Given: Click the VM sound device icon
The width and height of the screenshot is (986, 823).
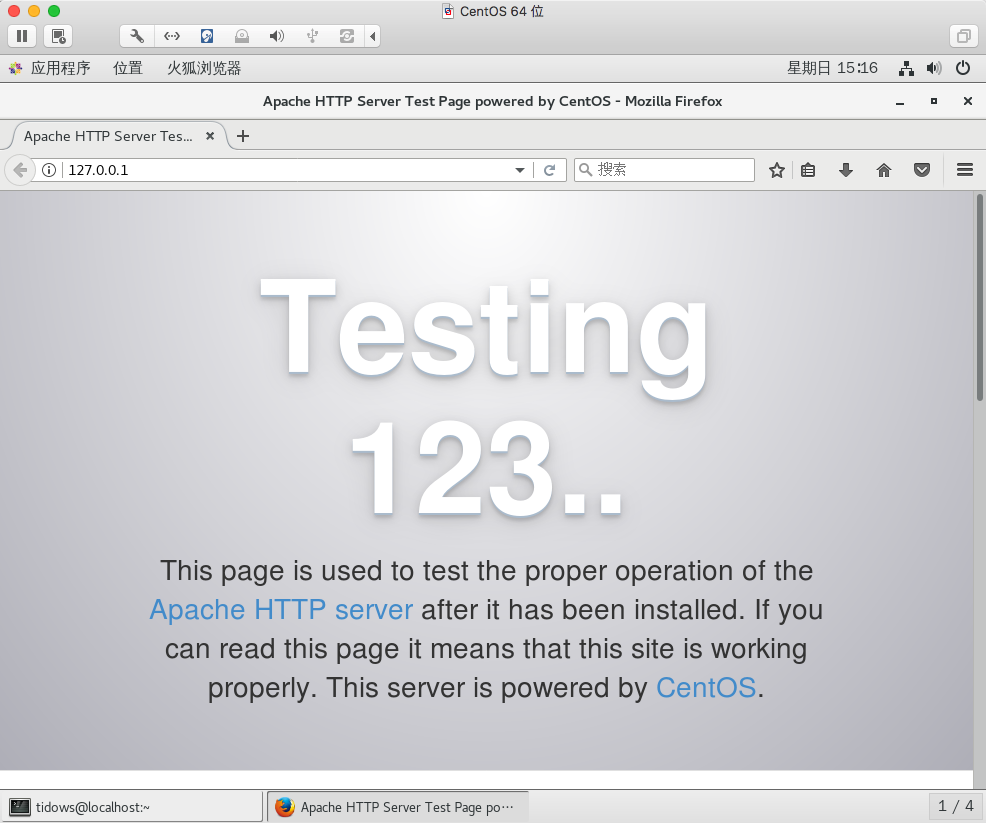Looking at the screenshot, I should (277, 36).
